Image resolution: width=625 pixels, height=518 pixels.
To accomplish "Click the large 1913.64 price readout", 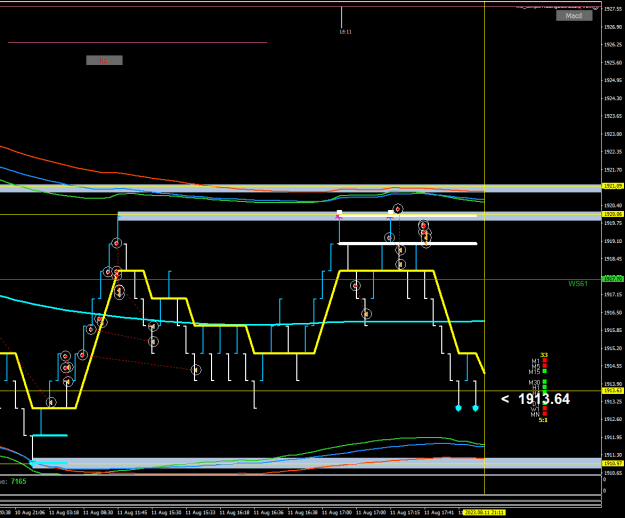I will point(544,399).
